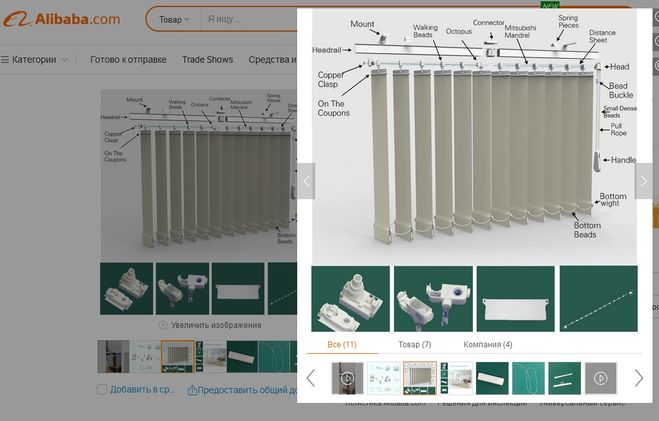Screen dimensions: 659x421
Task: Click Увеличить изображение magnifier icon
Action: (164, 325)
